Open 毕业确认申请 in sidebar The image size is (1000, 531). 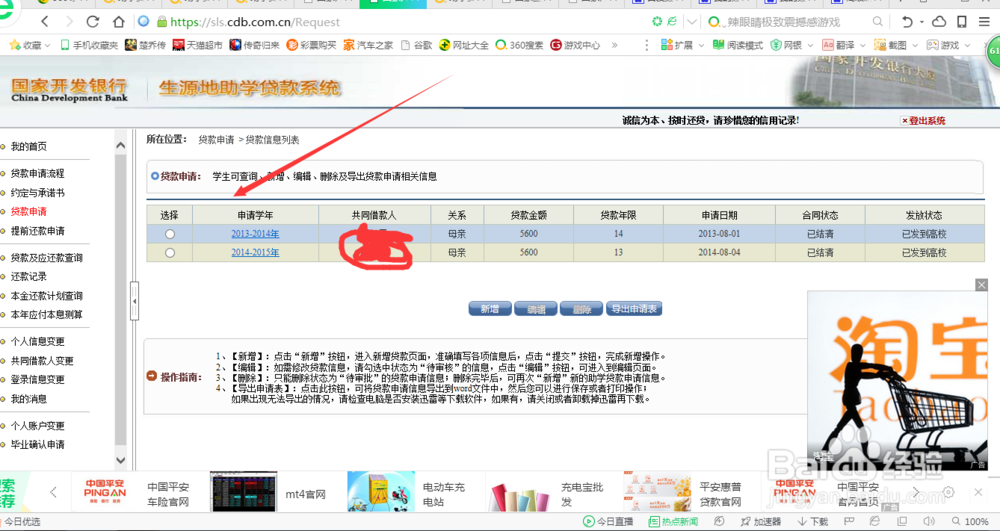(37, 444)
